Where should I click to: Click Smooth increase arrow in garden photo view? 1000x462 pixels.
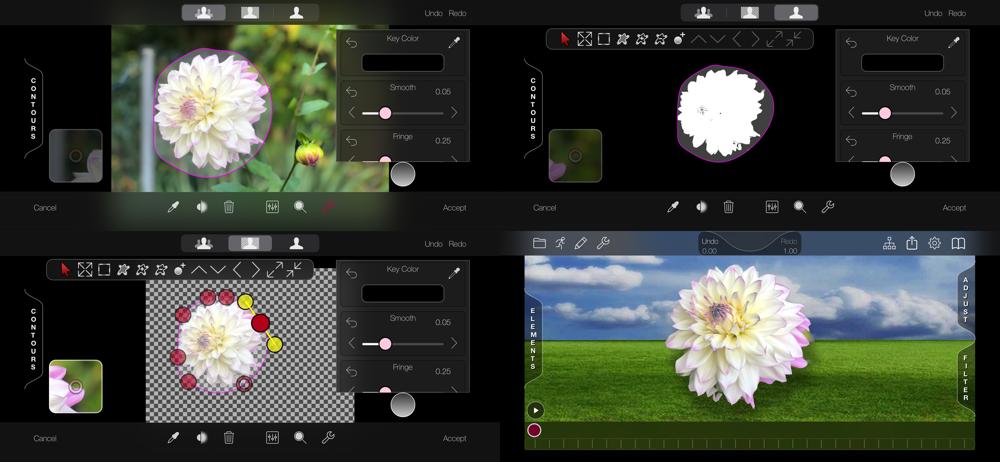coord(454,113)
